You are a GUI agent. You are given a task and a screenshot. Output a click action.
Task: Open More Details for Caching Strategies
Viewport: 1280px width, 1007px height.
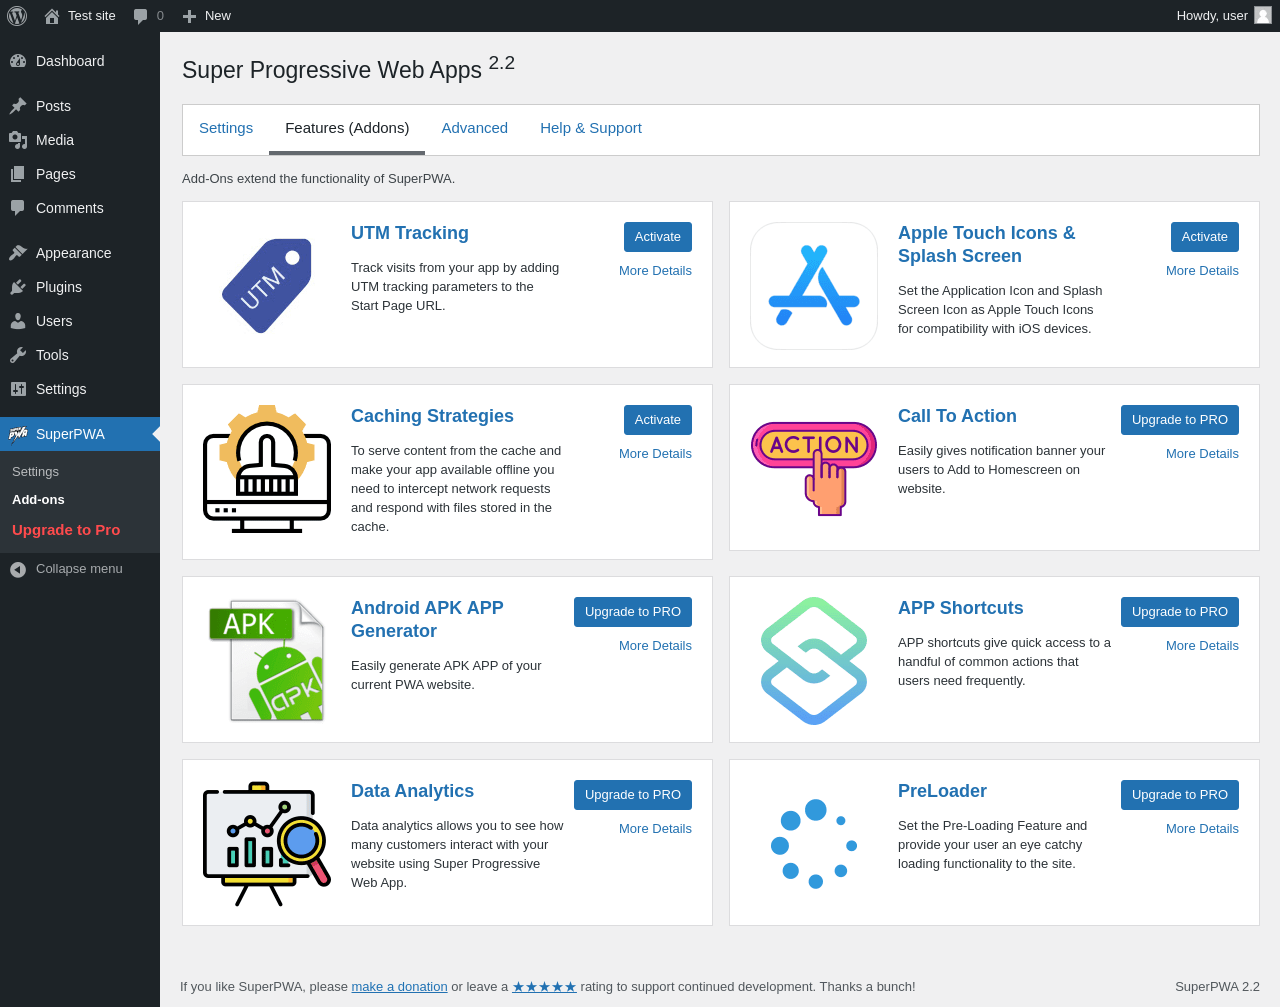pos(655,454)
